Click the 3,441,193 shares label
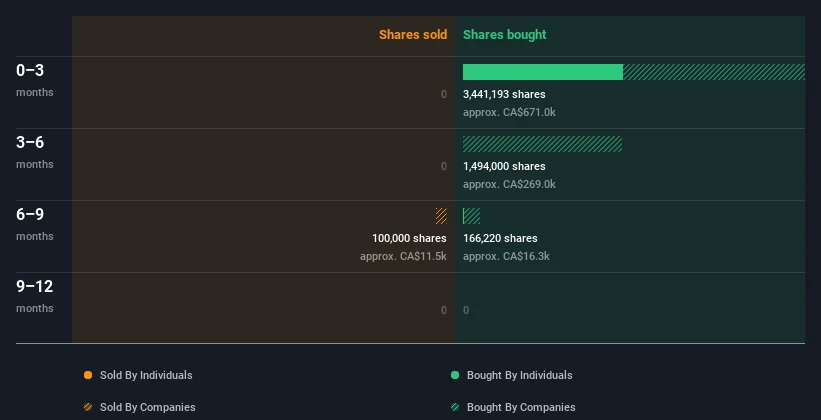821x420 pixels. pos(504,94)
